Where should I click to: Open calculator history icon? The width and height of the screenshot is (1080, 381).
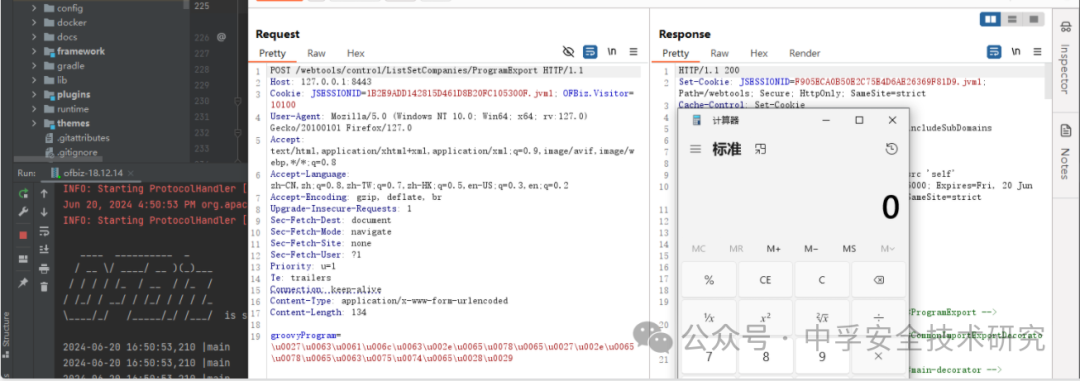pyautogui.click(x=891, y=149)
